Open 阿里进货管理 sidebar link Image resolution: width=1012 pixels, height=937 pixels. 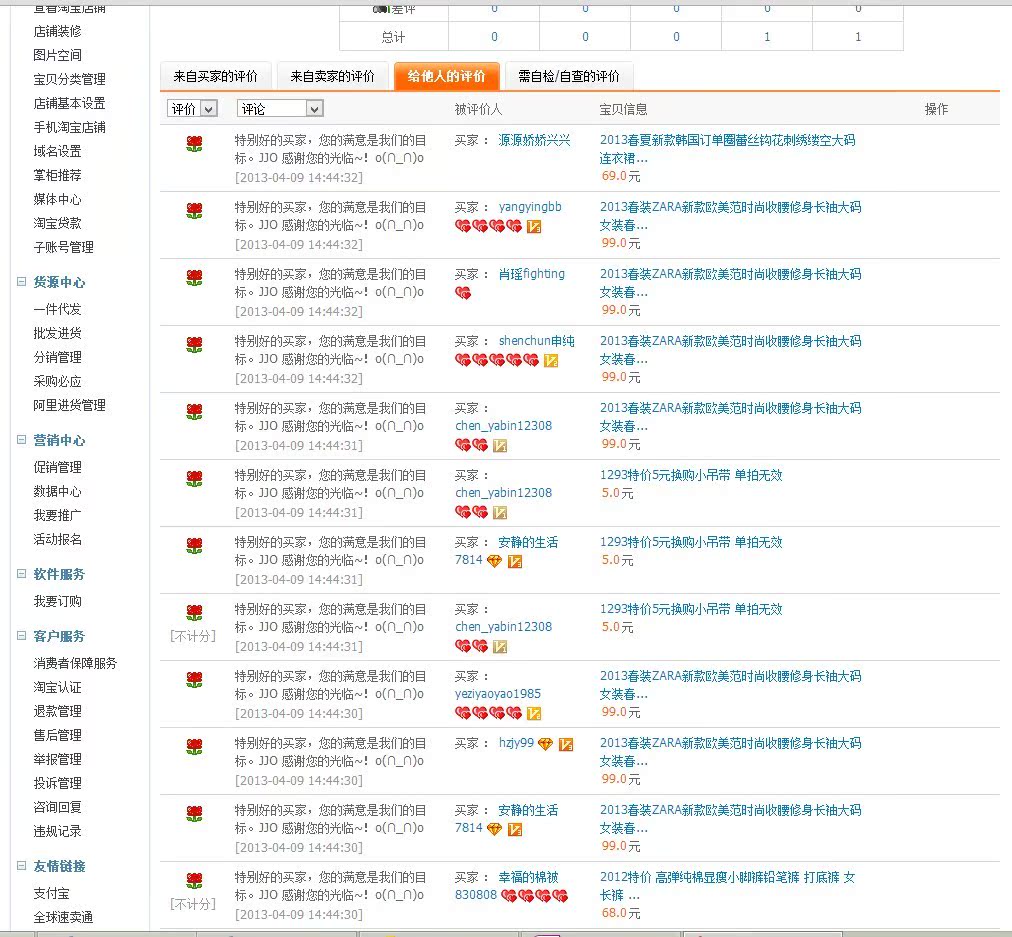pos(70,405)
